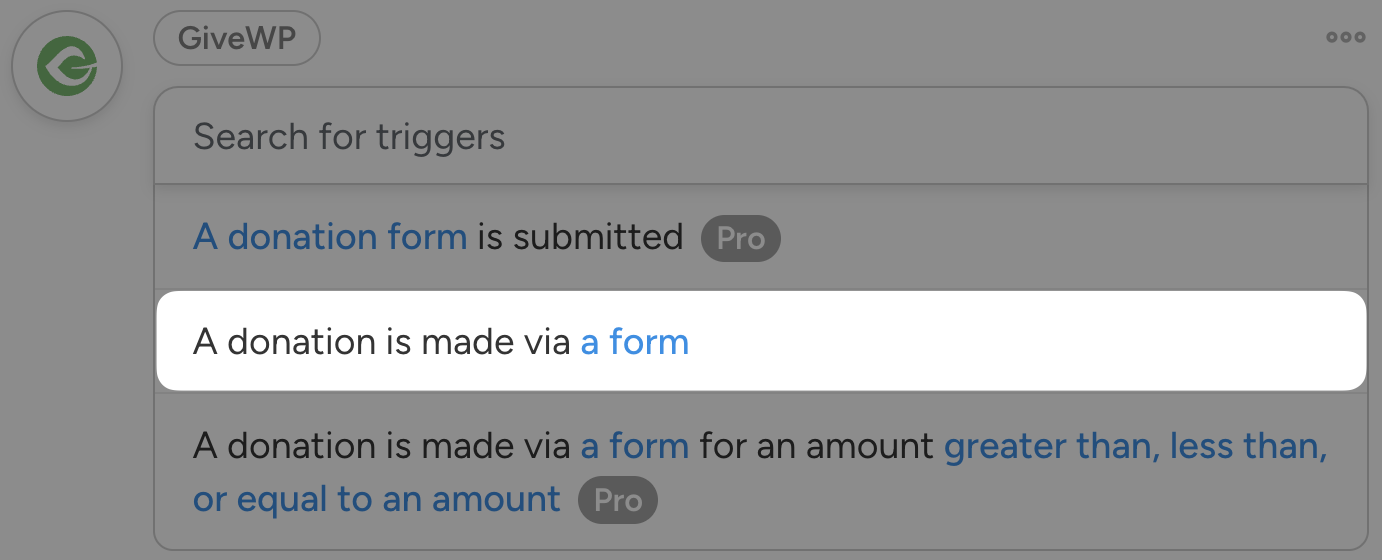Click "a form" link in the amount trigger
Viewport: 1382px width, 560px height.
(635, 445)
